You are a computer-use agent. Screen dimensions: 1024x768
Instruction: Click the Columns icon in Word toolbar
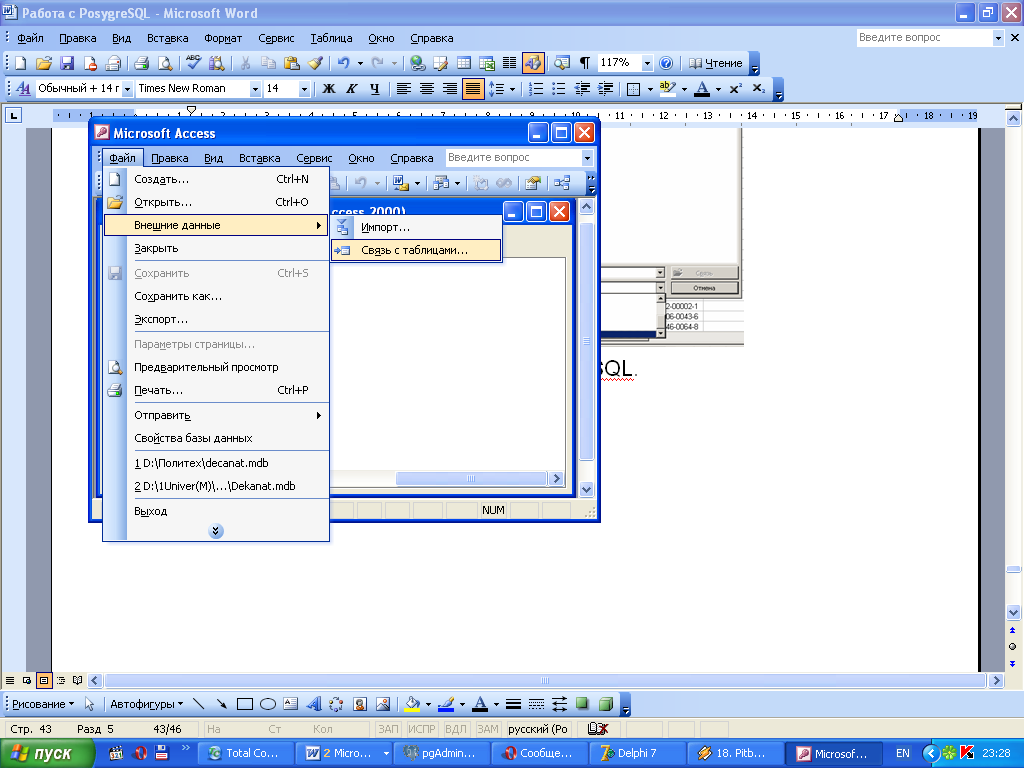coord(509,63)
